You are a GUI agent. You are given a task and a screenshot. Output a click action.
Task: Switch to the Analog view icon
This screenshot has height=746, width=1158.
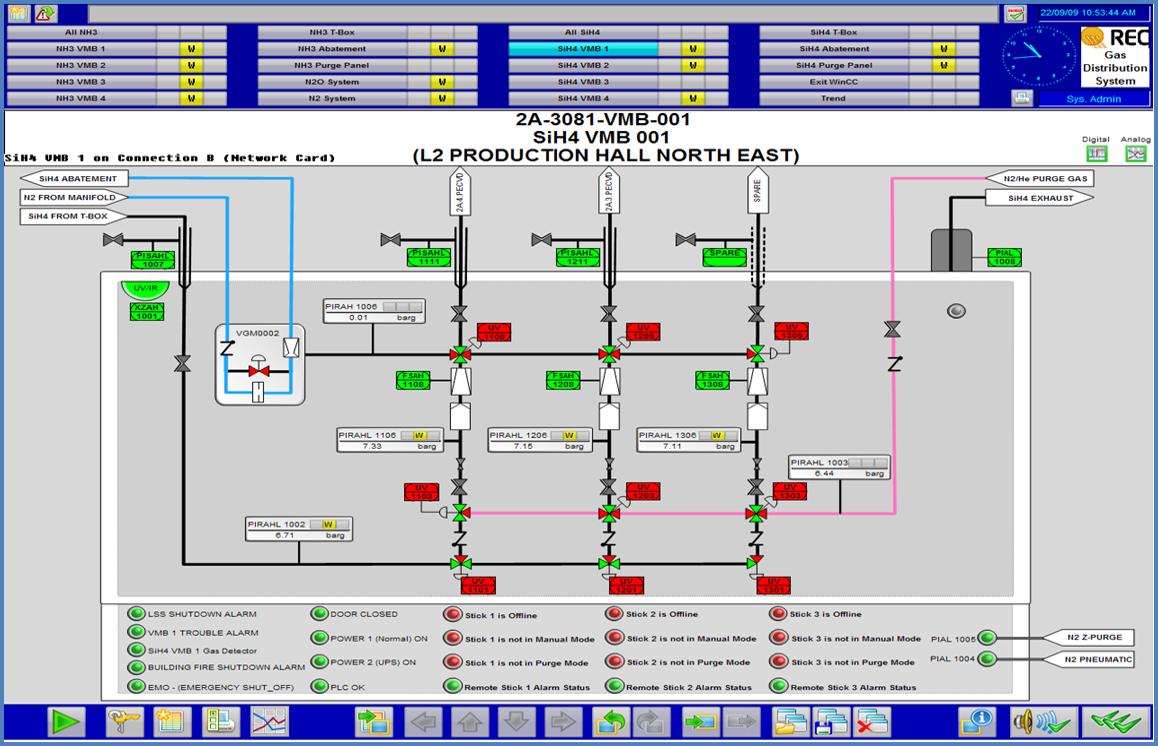pyautogui.click(x=1136, y=153)
